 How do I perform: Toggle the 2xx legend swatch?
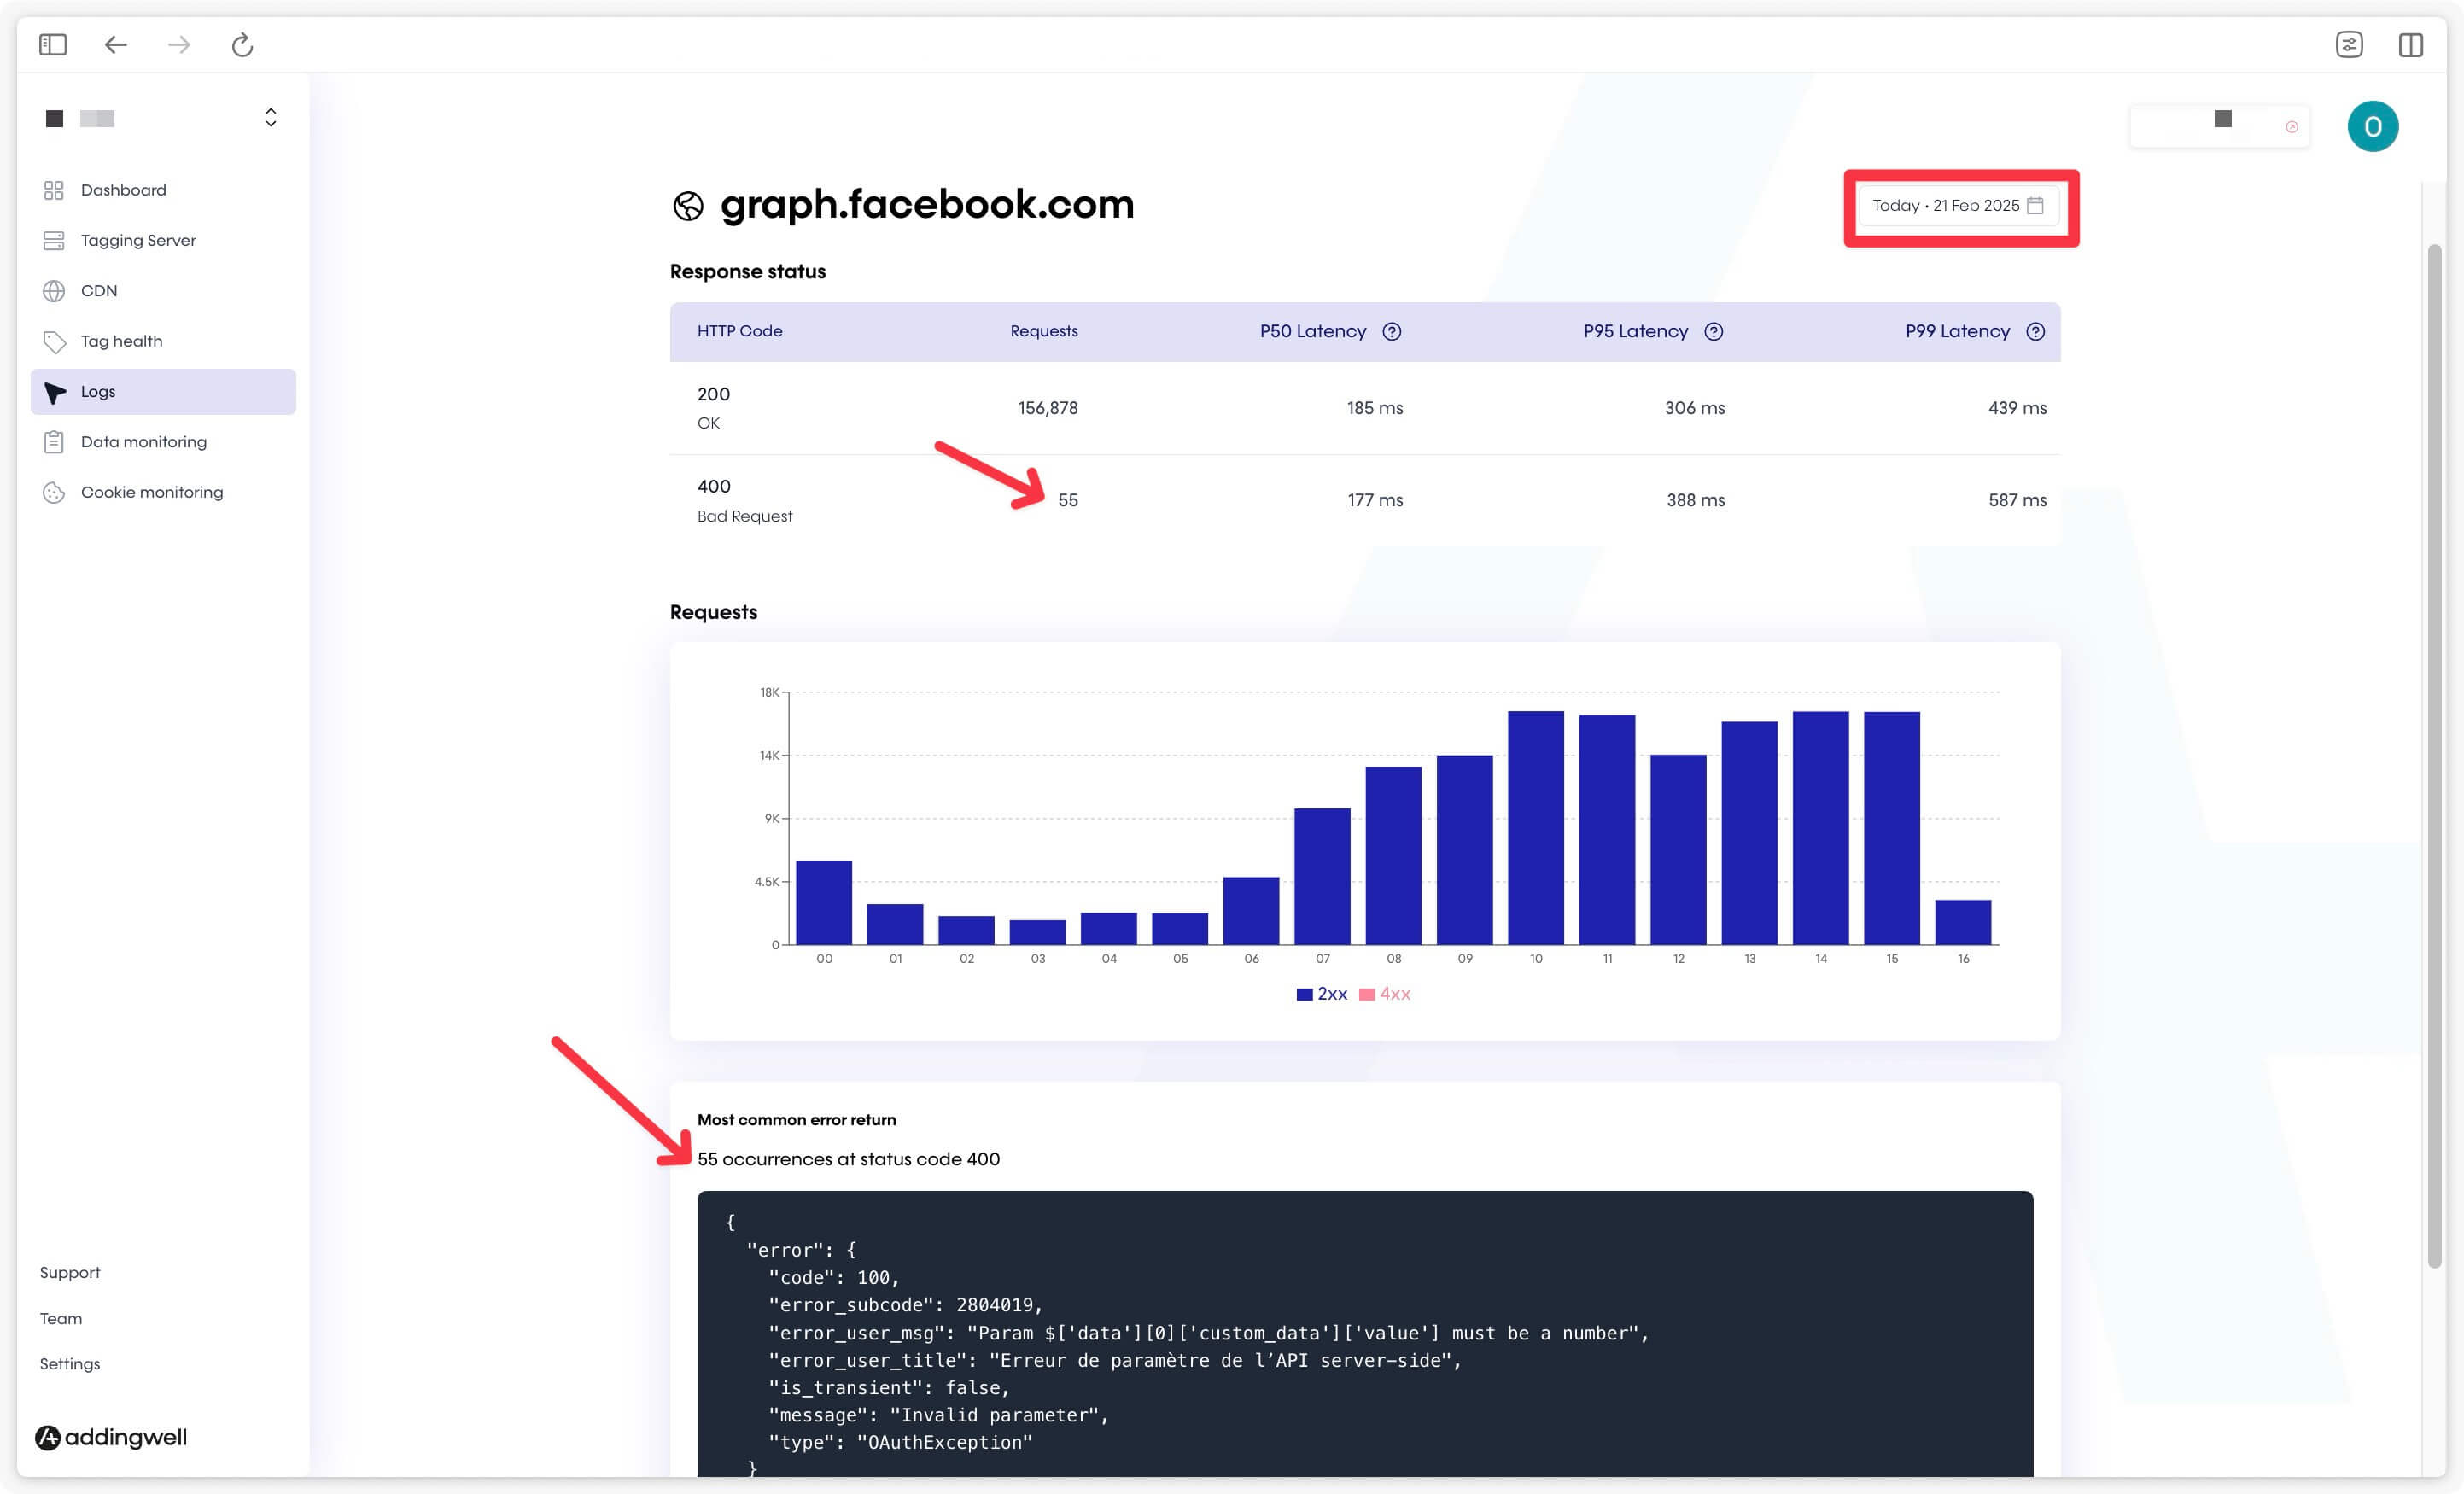click(x=1304, y=995)
